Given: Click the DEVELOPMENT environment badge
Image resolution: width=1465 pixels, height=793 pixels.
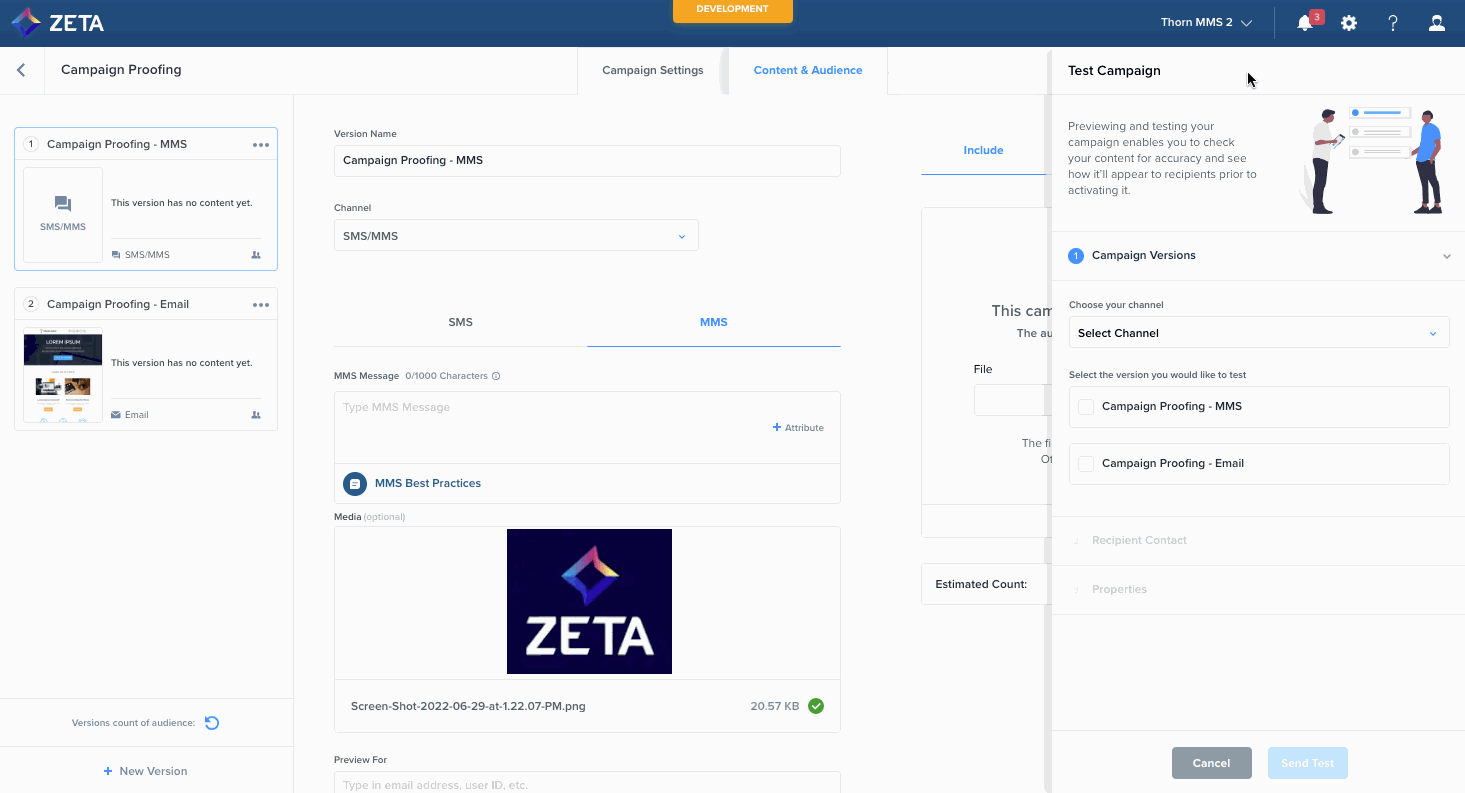Looking at the screenshot, I should tap(733, 10).
